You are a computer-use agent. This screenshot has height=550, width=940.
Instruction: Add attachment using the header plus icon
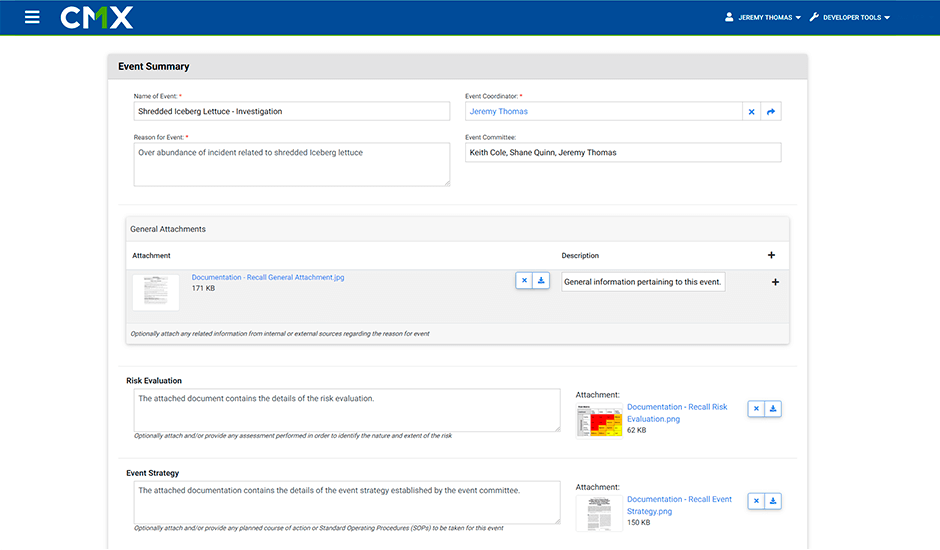point(772,256)
